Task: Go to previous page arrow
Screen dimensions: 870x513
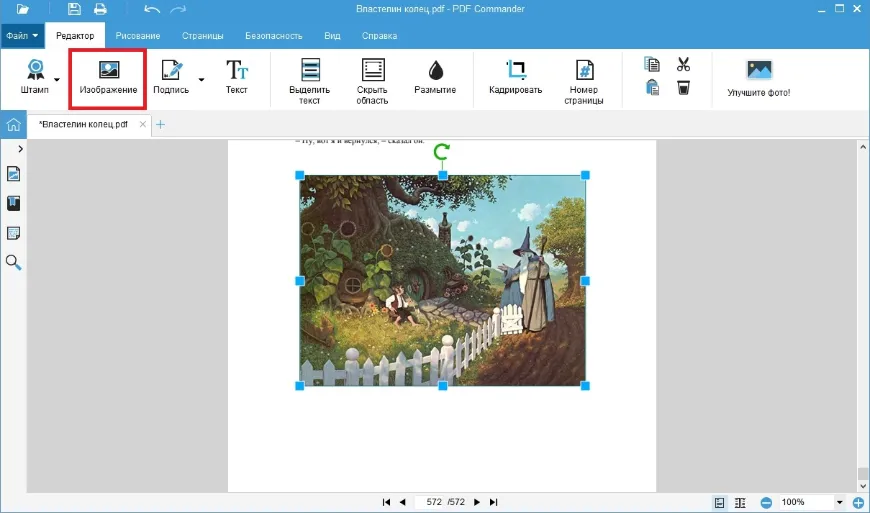Action: tap(403, 502)
